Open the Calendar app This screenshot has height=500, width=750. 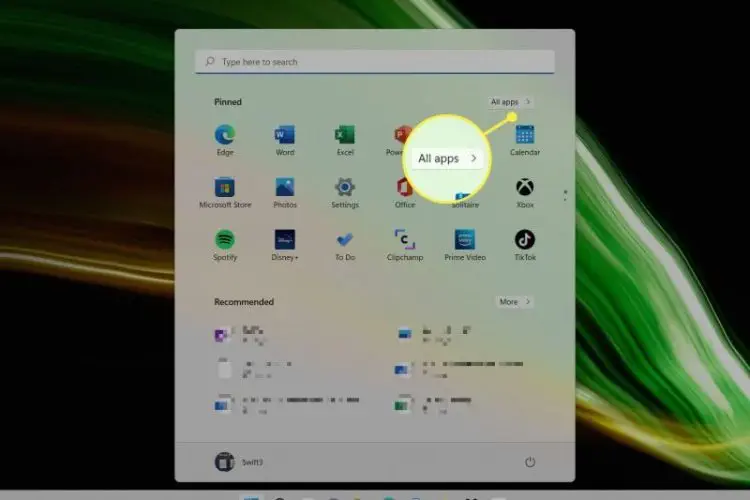click(525, 140)
